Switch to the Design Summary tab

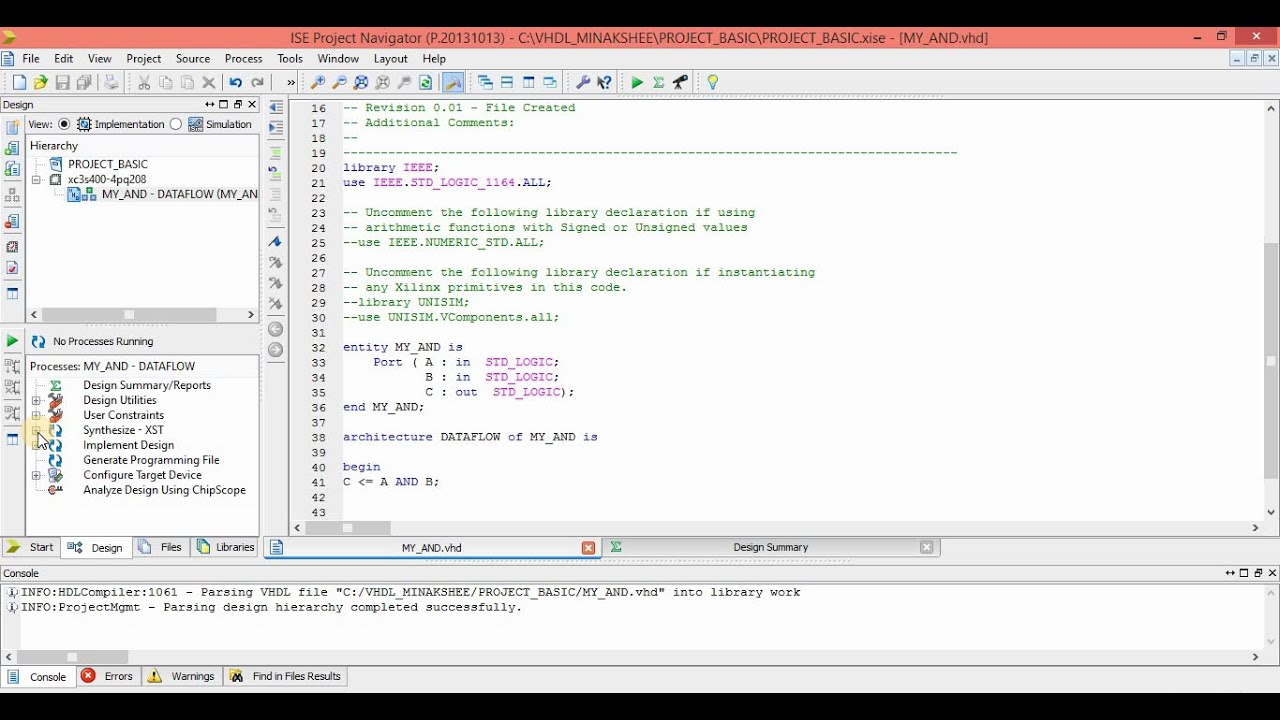(x=770, y=547)
